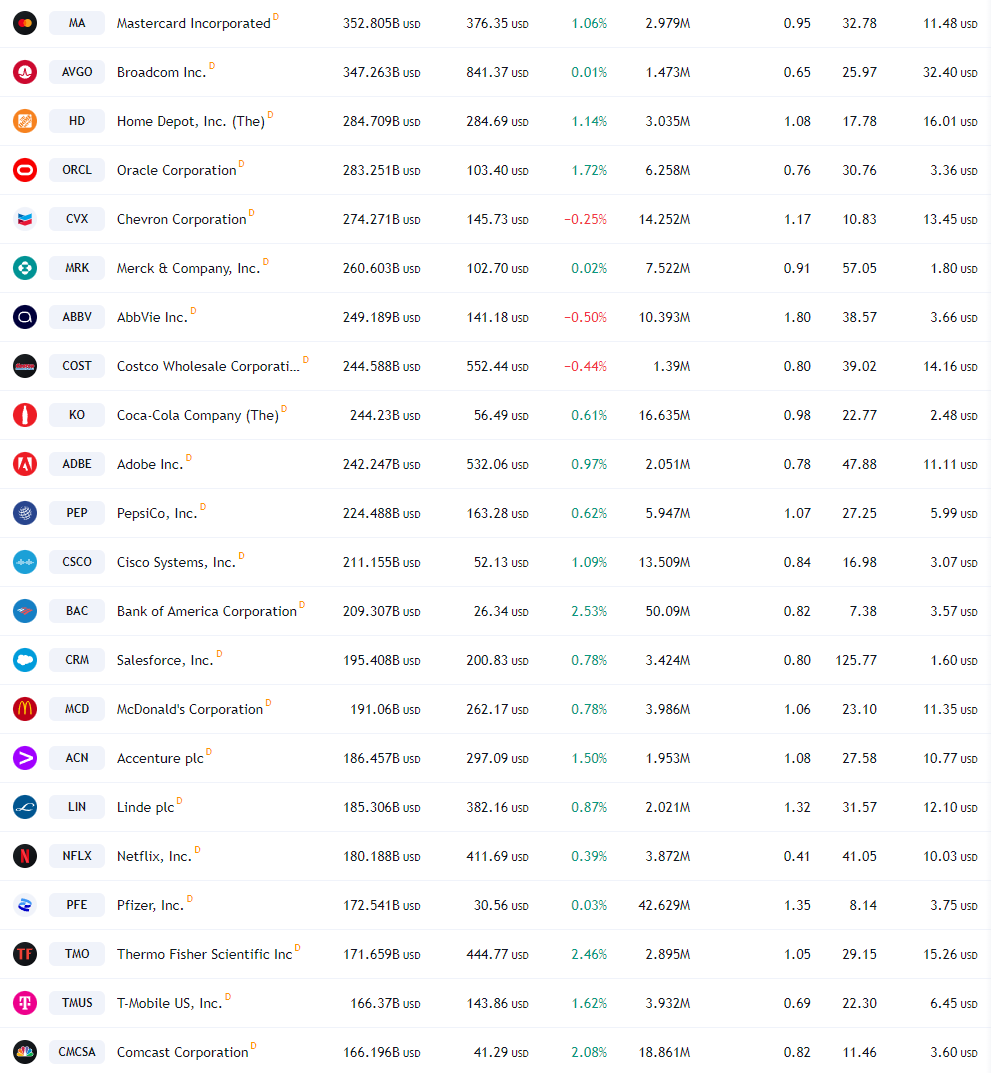
Task: Open Oracle Corporation company link
Action: point(177,170)
